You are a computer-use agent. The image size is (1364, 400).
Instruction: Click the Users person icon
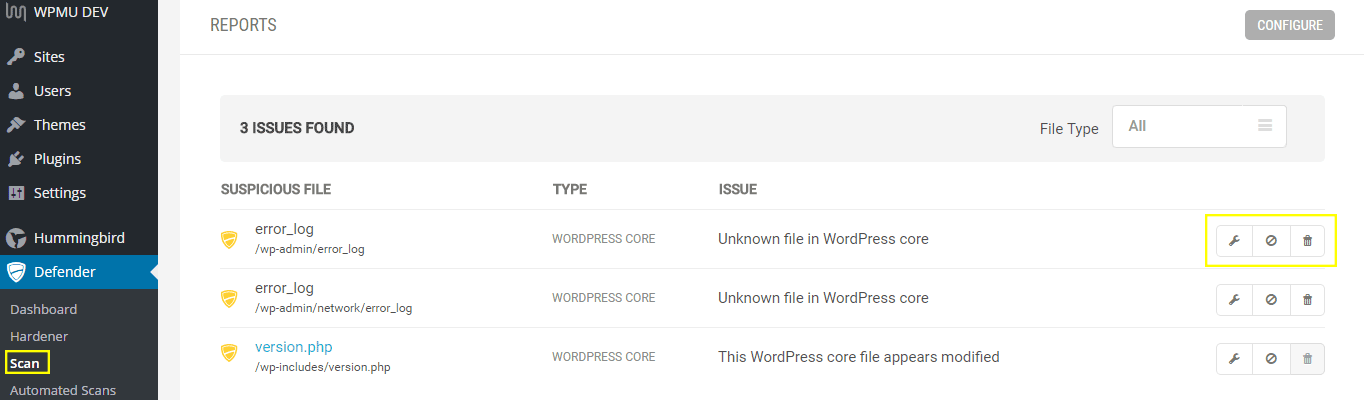point(16,91)
